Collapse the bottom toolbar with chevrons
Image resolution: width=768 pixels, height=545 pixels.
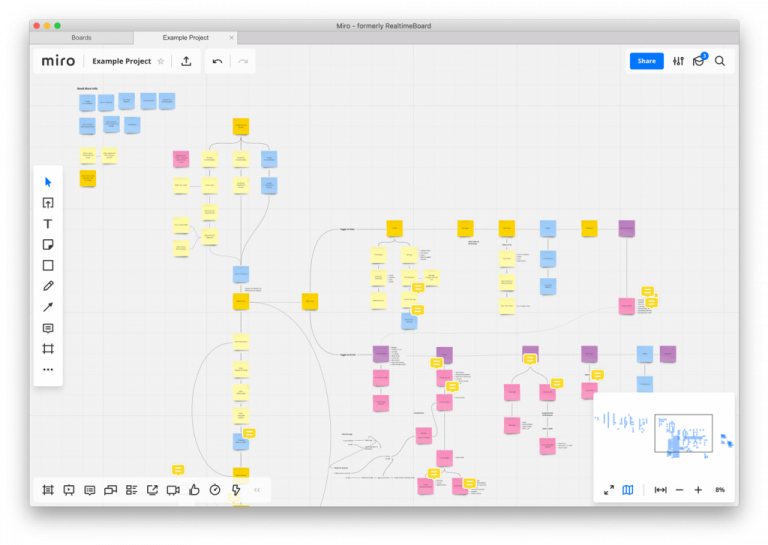click(257, 490)
